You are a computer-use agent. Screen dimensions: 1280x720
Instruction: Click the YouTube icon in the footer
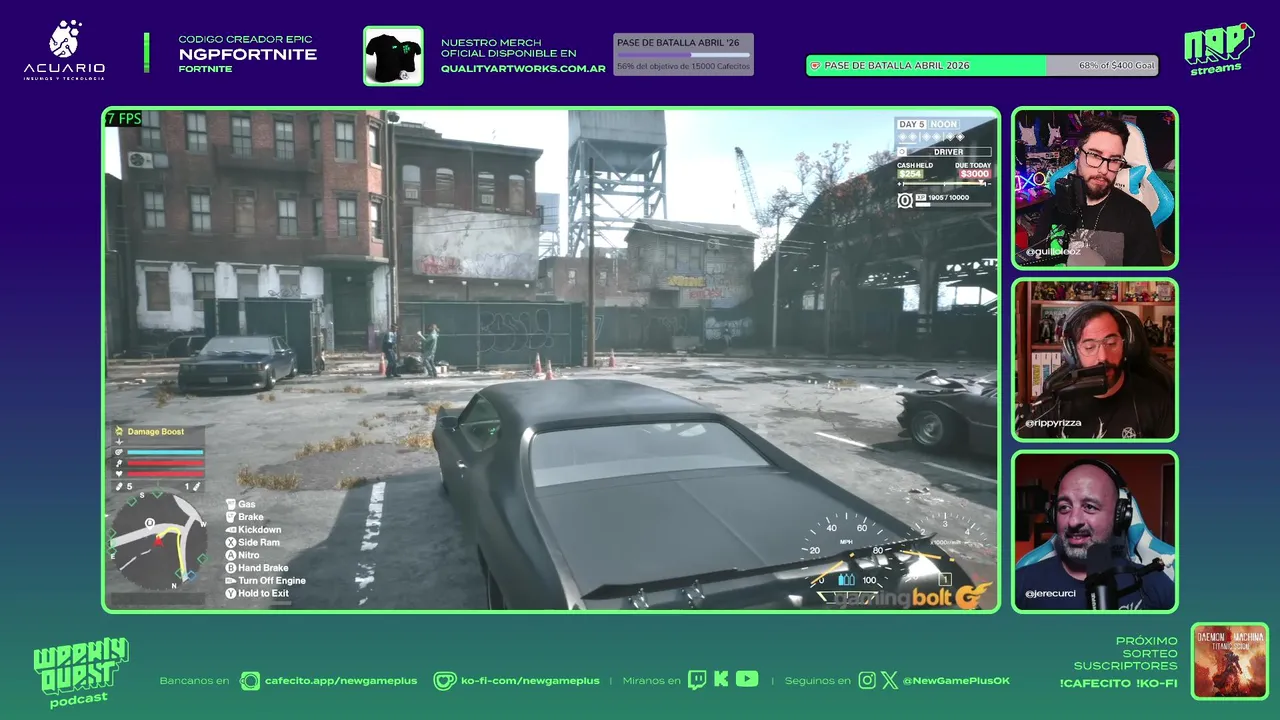pyautogui.click(x=747, y=679)
